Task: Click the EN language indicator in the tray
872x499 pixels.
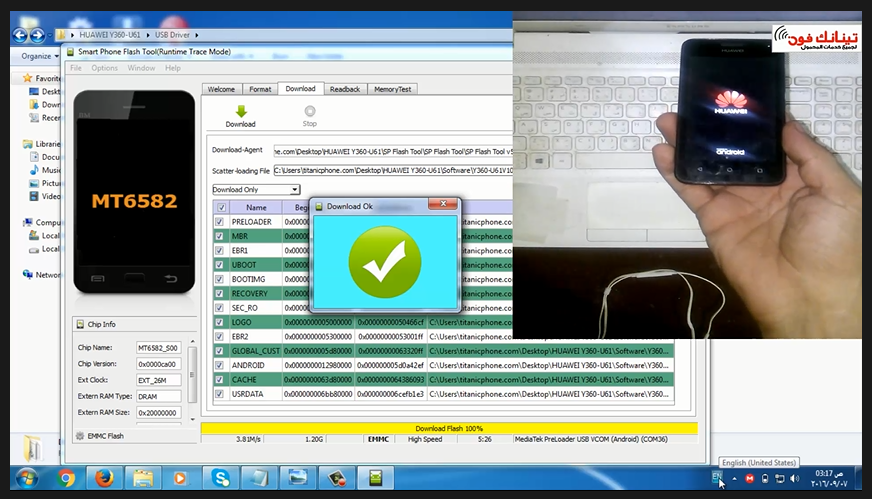Action: pyautogui.click(x=717, y=477)
